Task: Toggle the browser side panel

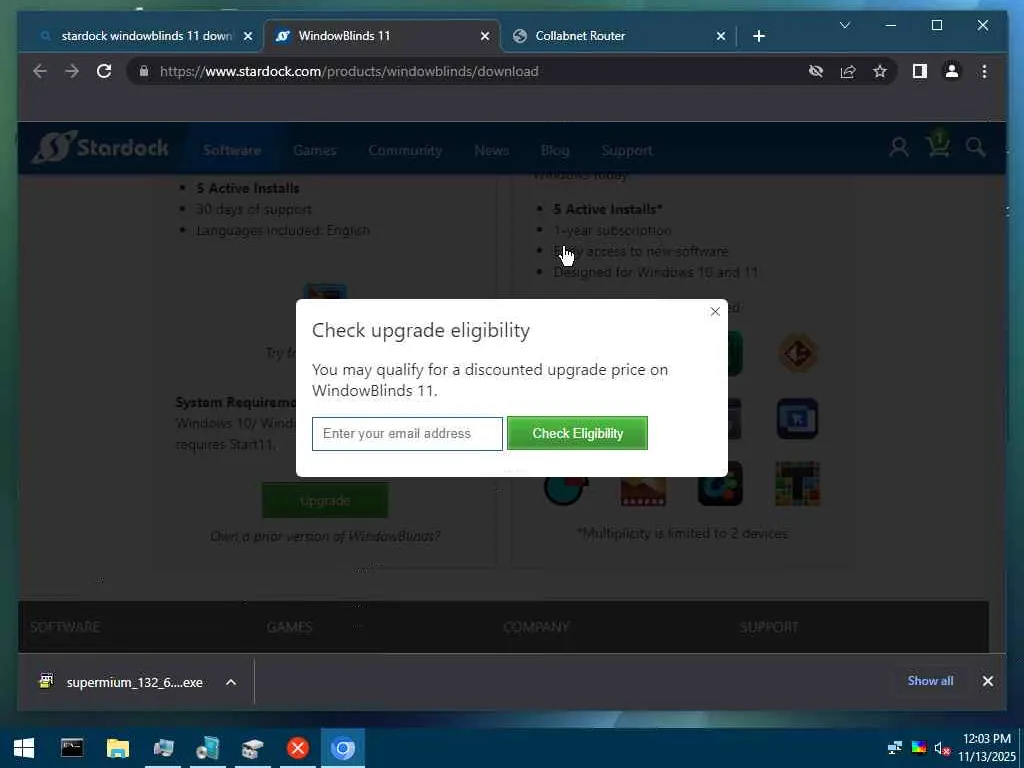Action: coord(920,71)
